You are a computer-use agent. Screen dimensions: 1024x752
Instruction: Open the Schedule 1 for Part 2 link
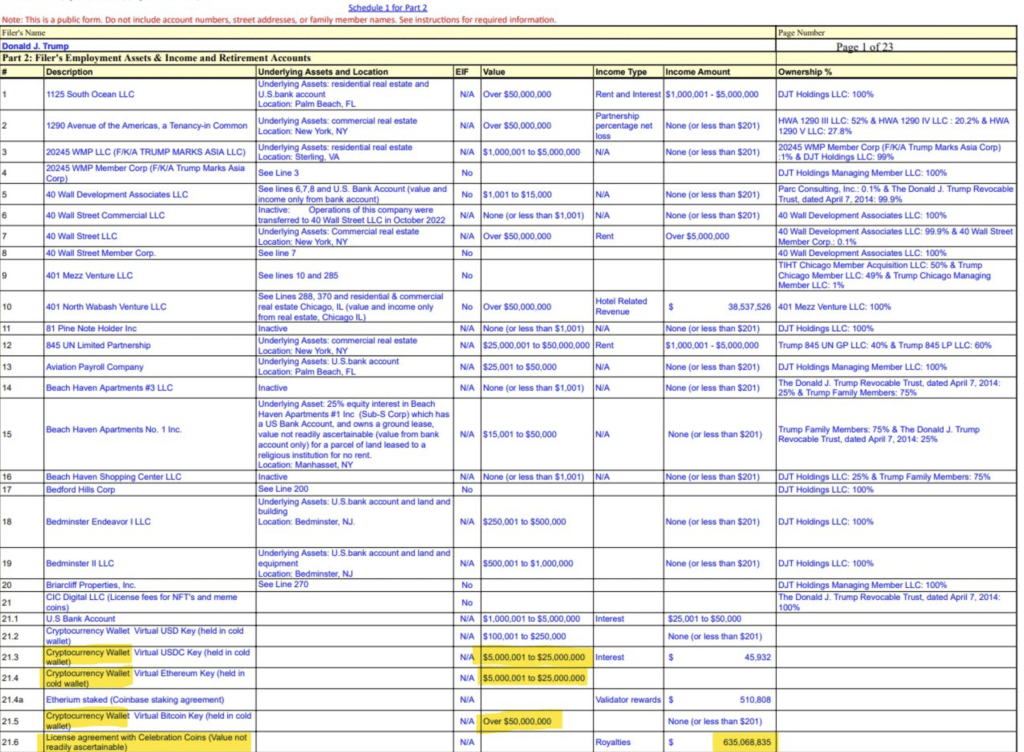point(387,8)
